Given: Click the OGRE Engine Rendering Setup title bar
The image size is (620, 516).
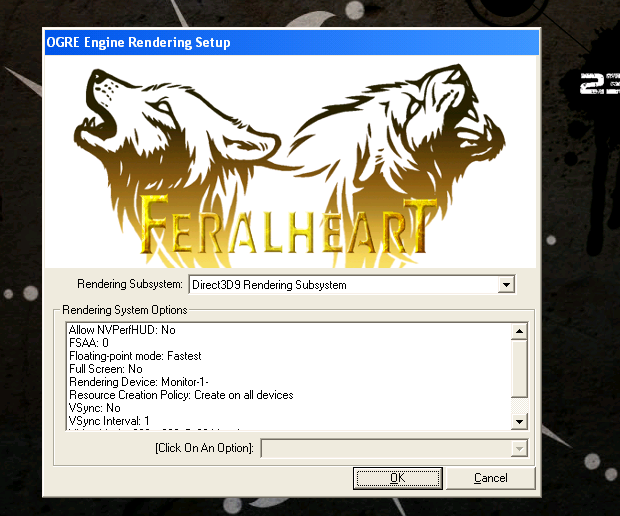Looking at the screenshot, I should tap(292, 42).
